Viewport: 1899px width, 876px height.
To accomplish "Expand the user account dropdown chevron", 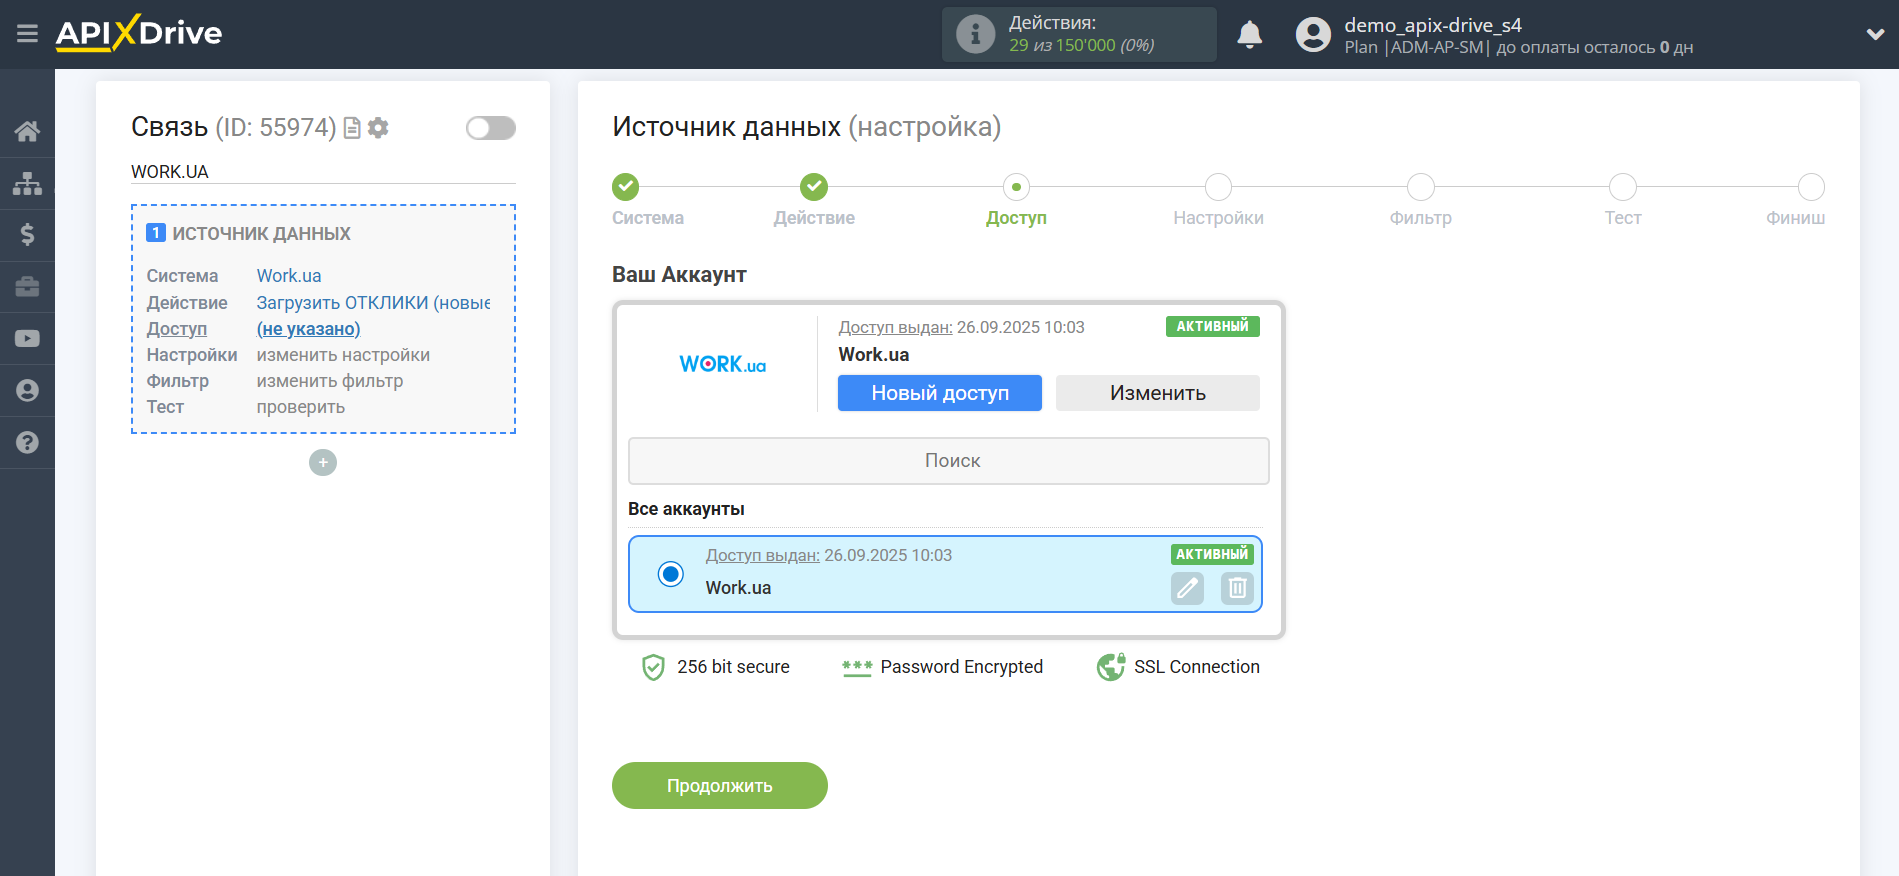I will tap(1875, 35).
